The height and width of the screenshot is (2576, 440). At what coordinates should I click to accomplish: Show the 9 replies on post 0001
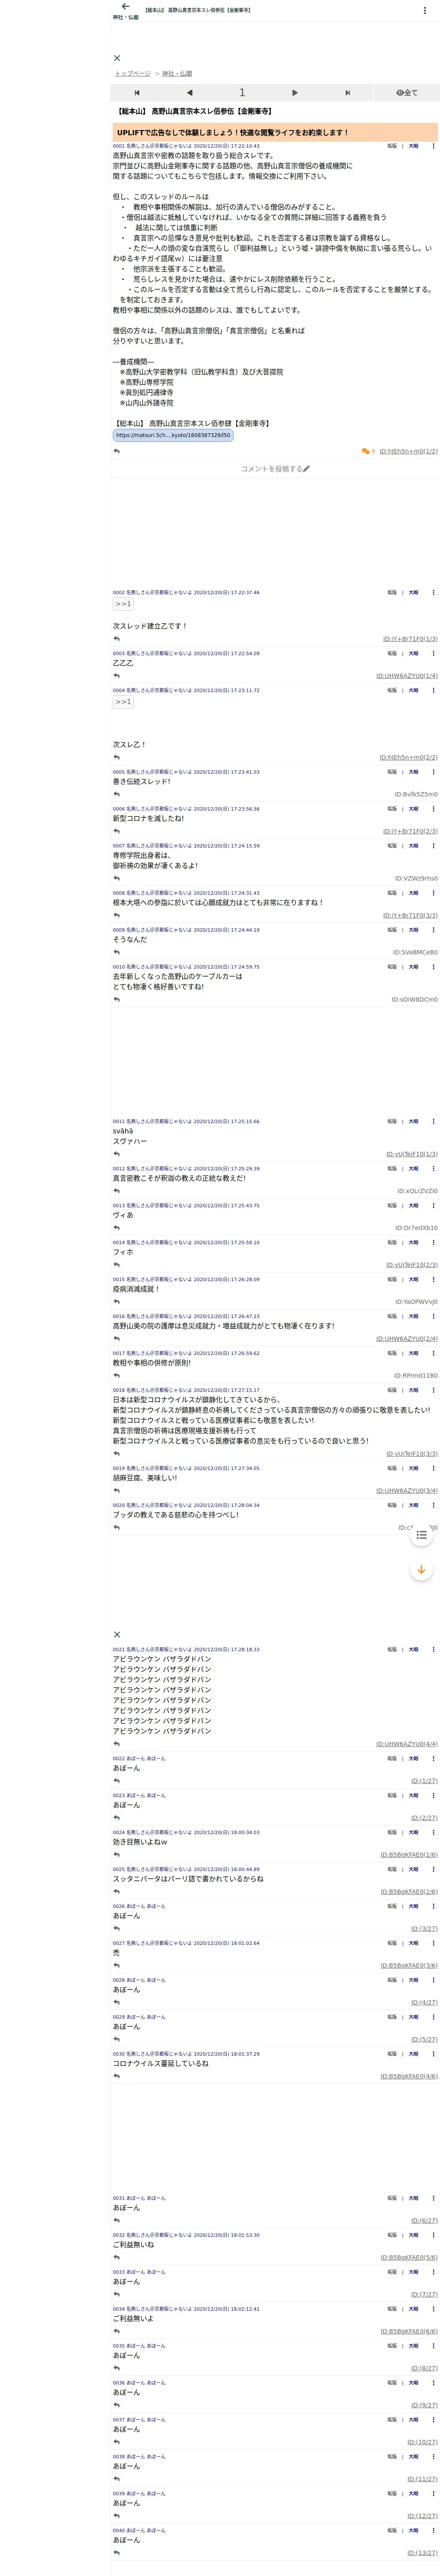coord(369,451)
